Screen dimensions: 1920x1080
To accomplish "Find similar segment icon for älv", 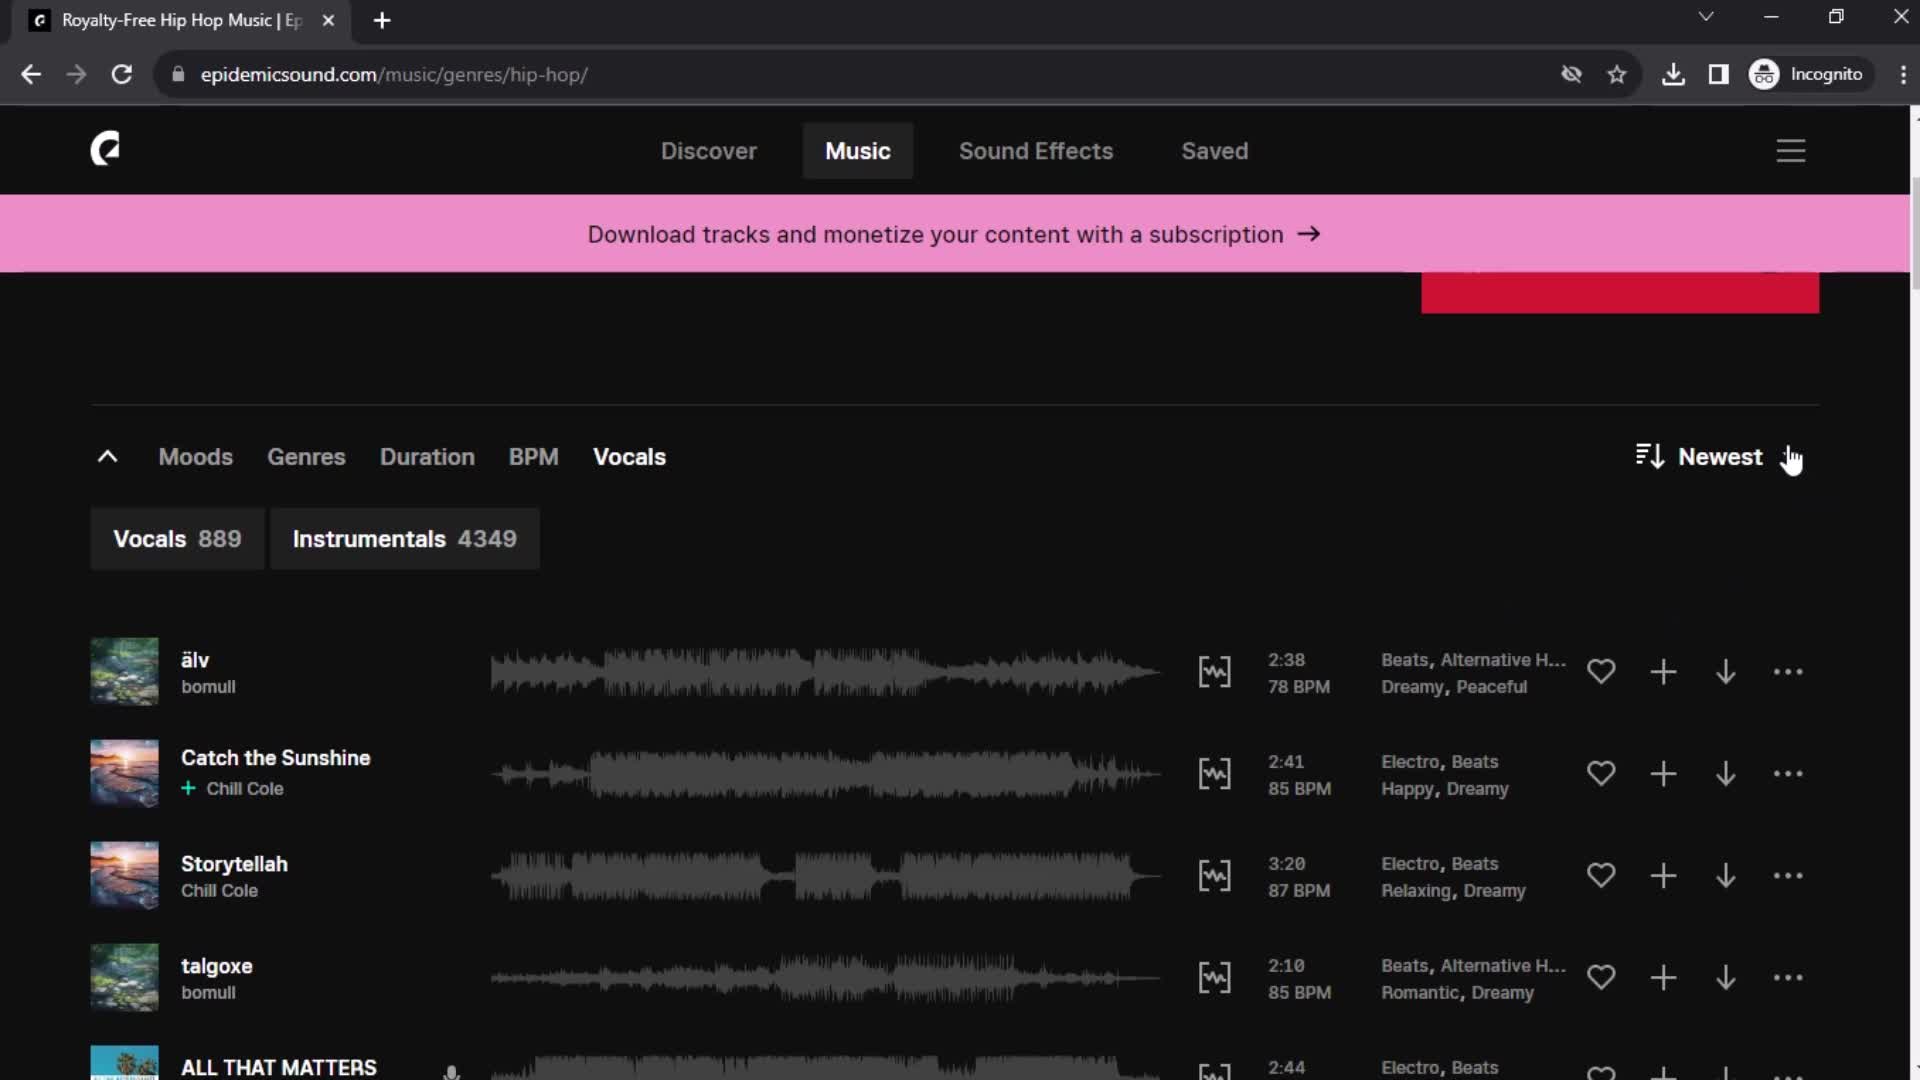I will tap(1214, 672).
